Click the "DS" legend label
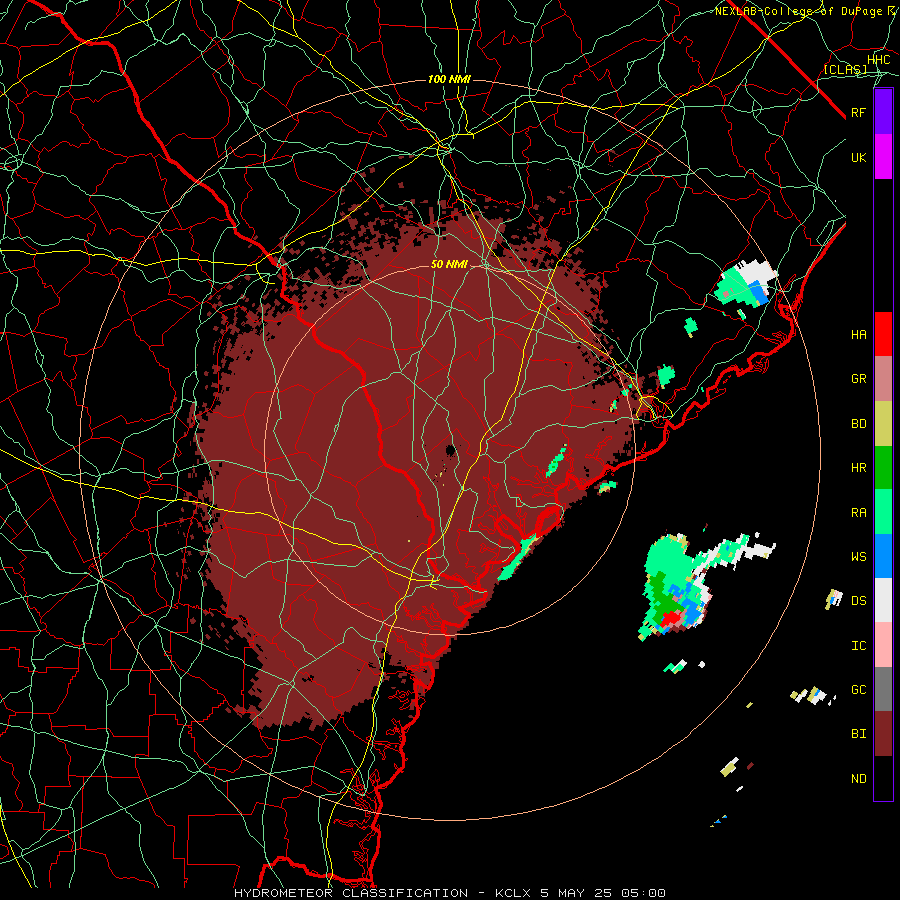The width and height of the screenshot is (900, 900). point(858,601)
